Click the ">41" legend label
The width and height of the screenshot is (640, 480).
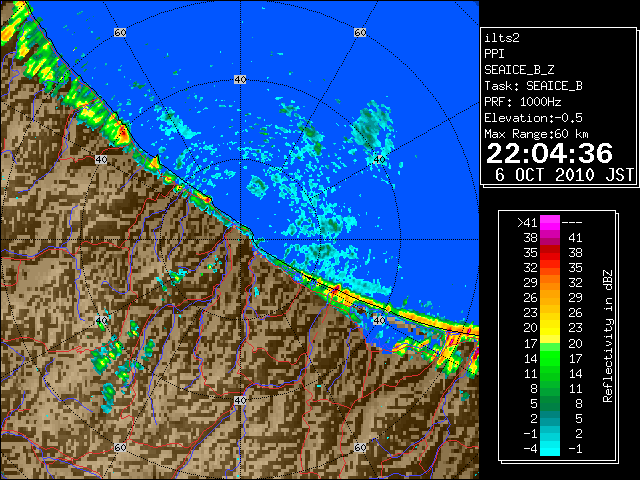point(527,223)
